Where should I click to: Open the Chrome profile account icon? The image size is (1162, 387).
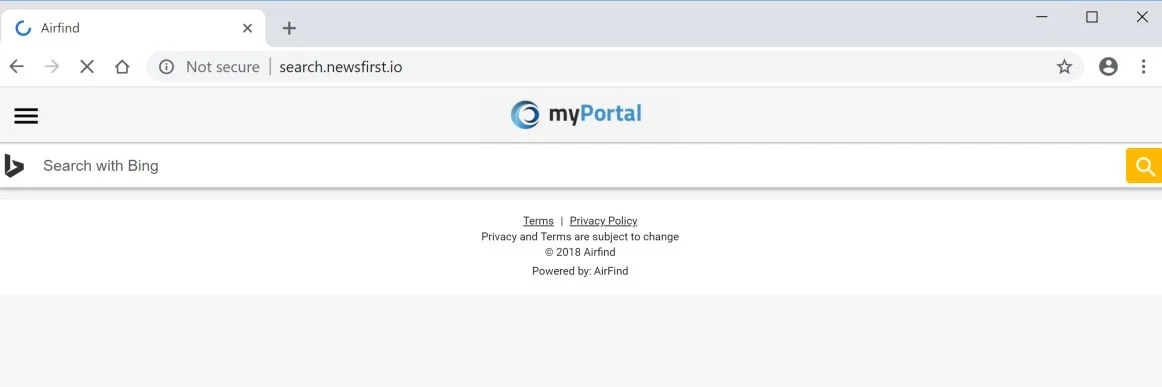tap(1108, 67)
